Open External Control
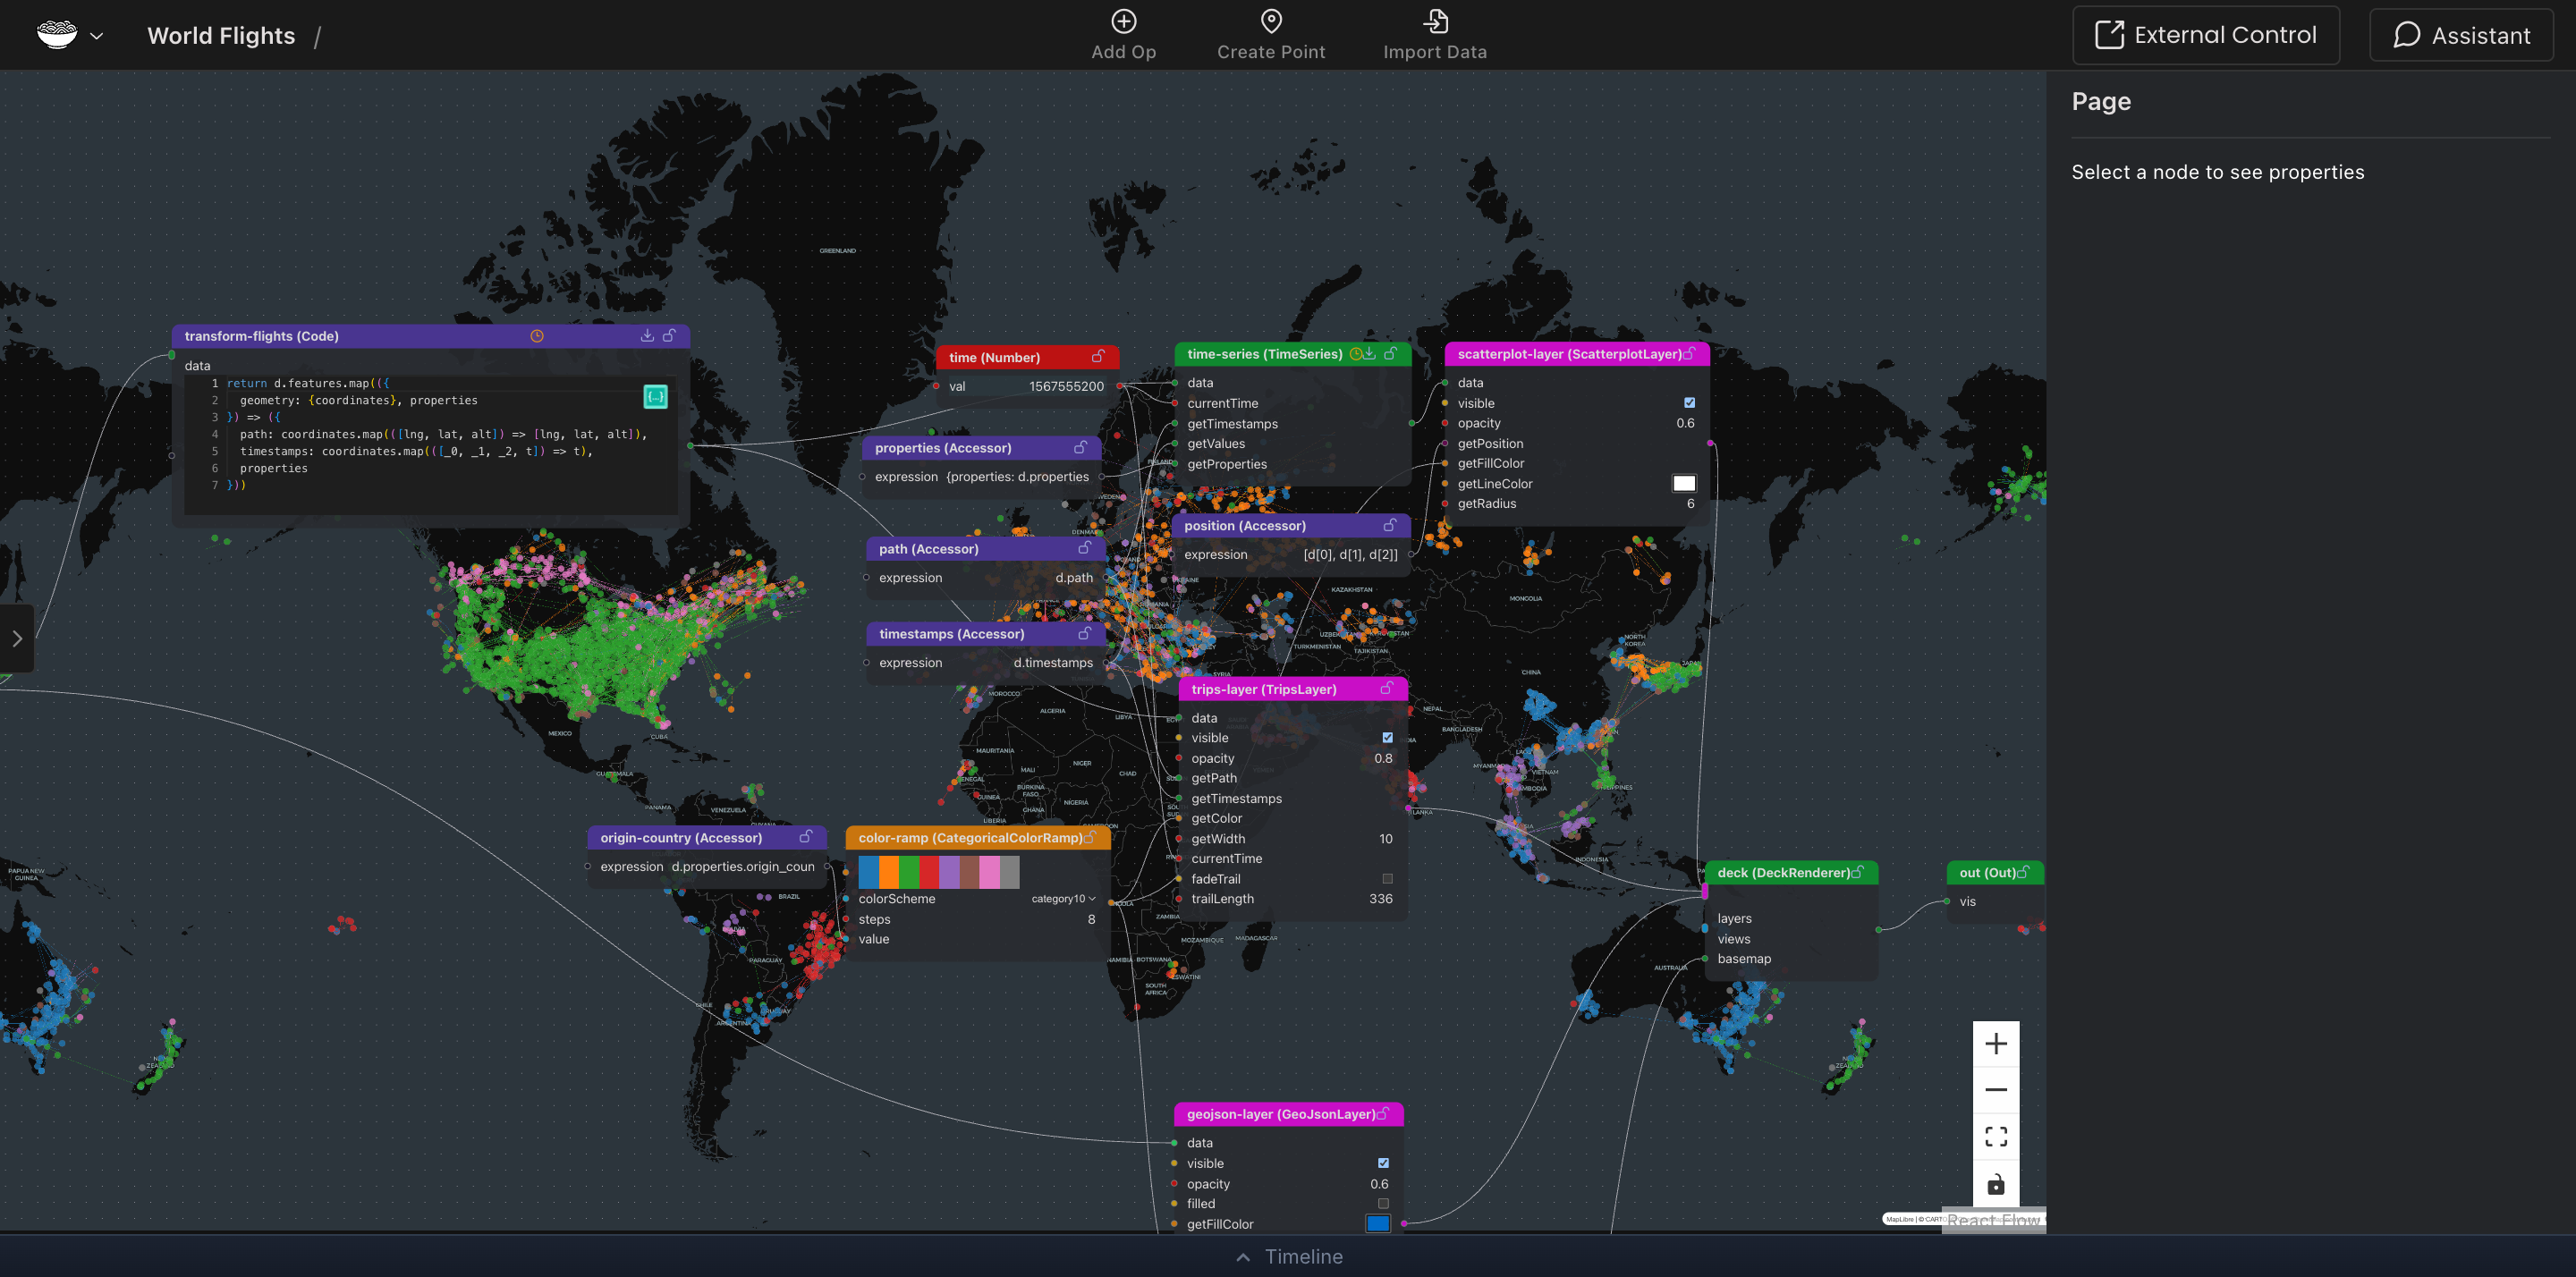Screen dimensions: 2576x1277 (x=2206, y=35)
